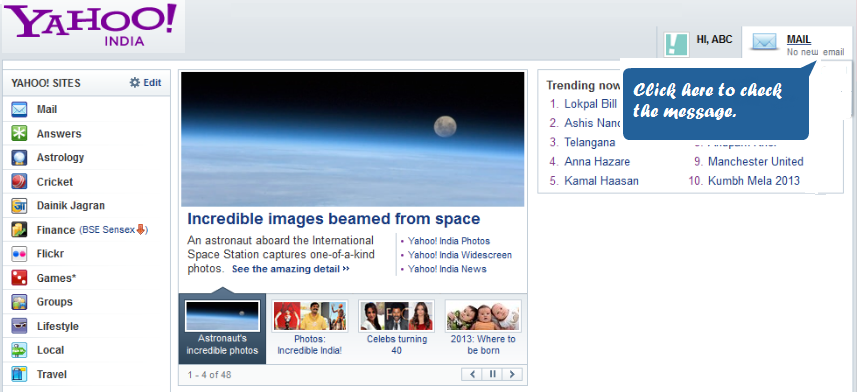Open trending topic Anna Hazare
Image resolution: width=857 pixels, height=392 pixels.
(597, 162)
